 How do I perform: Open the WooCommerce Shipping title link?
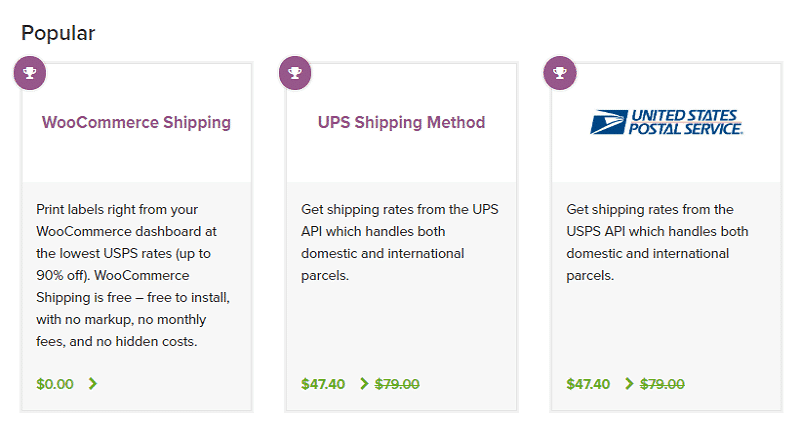click(x=136, y=122)
